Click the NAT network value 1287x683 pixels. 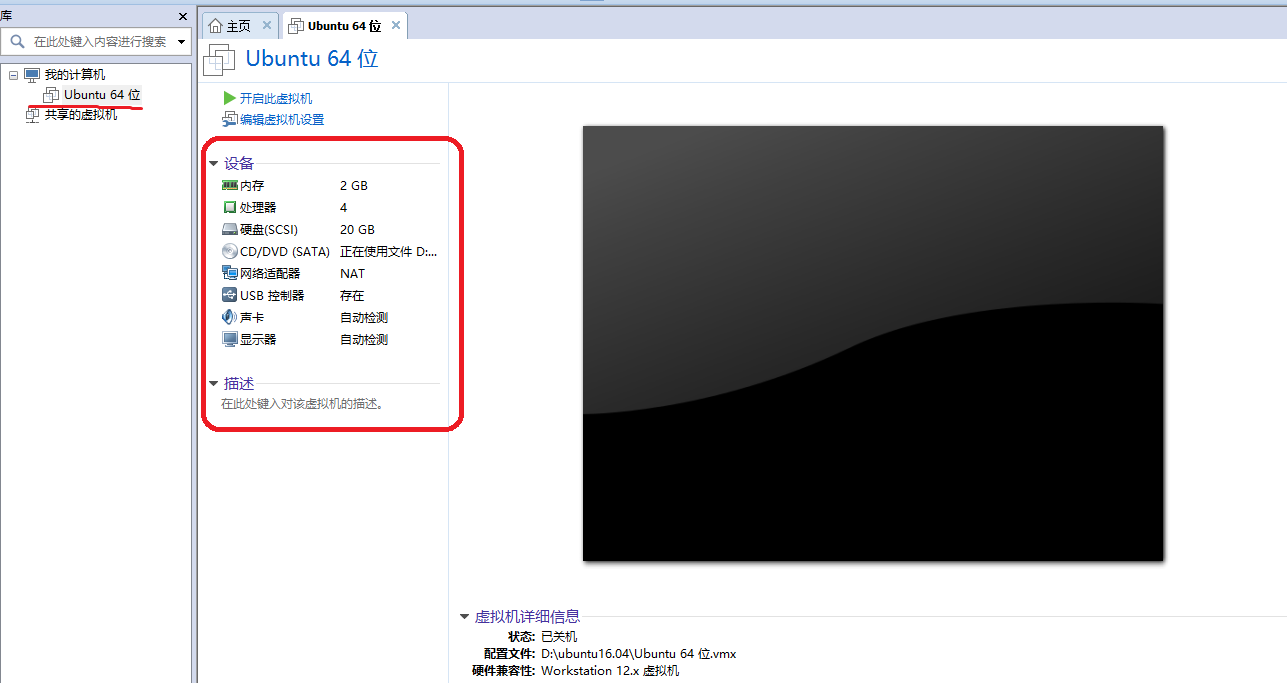pyautogui.click(x=352, y=274)
